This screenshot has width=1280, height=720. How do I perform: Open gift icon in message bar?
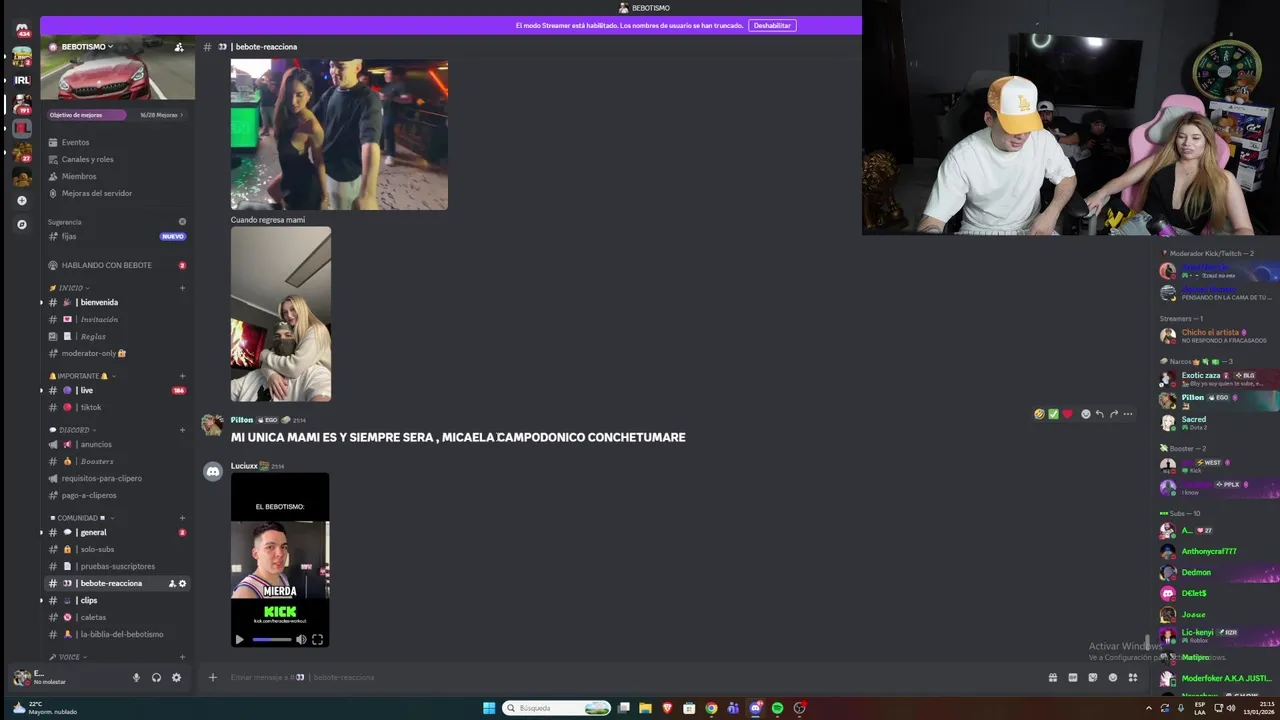click(1052, 677)
